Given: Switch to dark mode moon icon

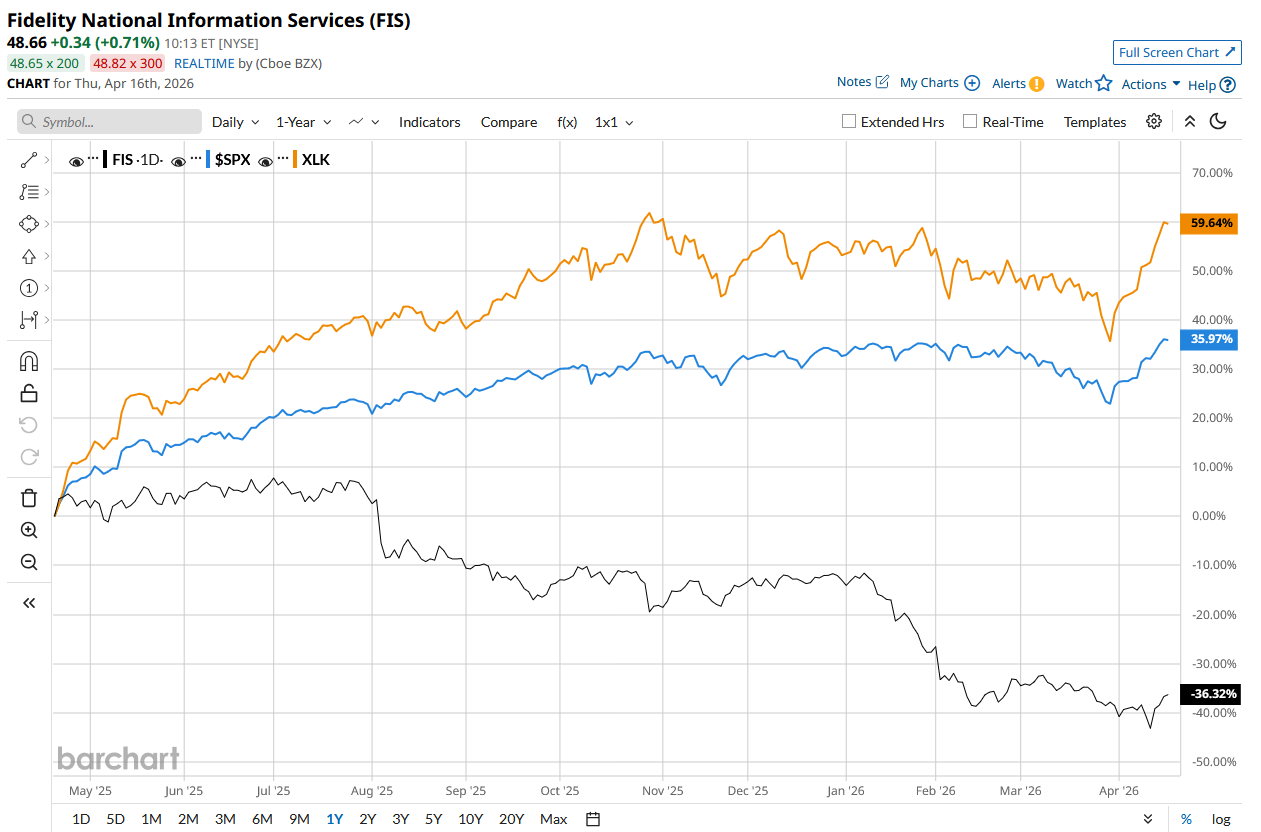Looking at the screenshot, I should [x=1218, y=122].
